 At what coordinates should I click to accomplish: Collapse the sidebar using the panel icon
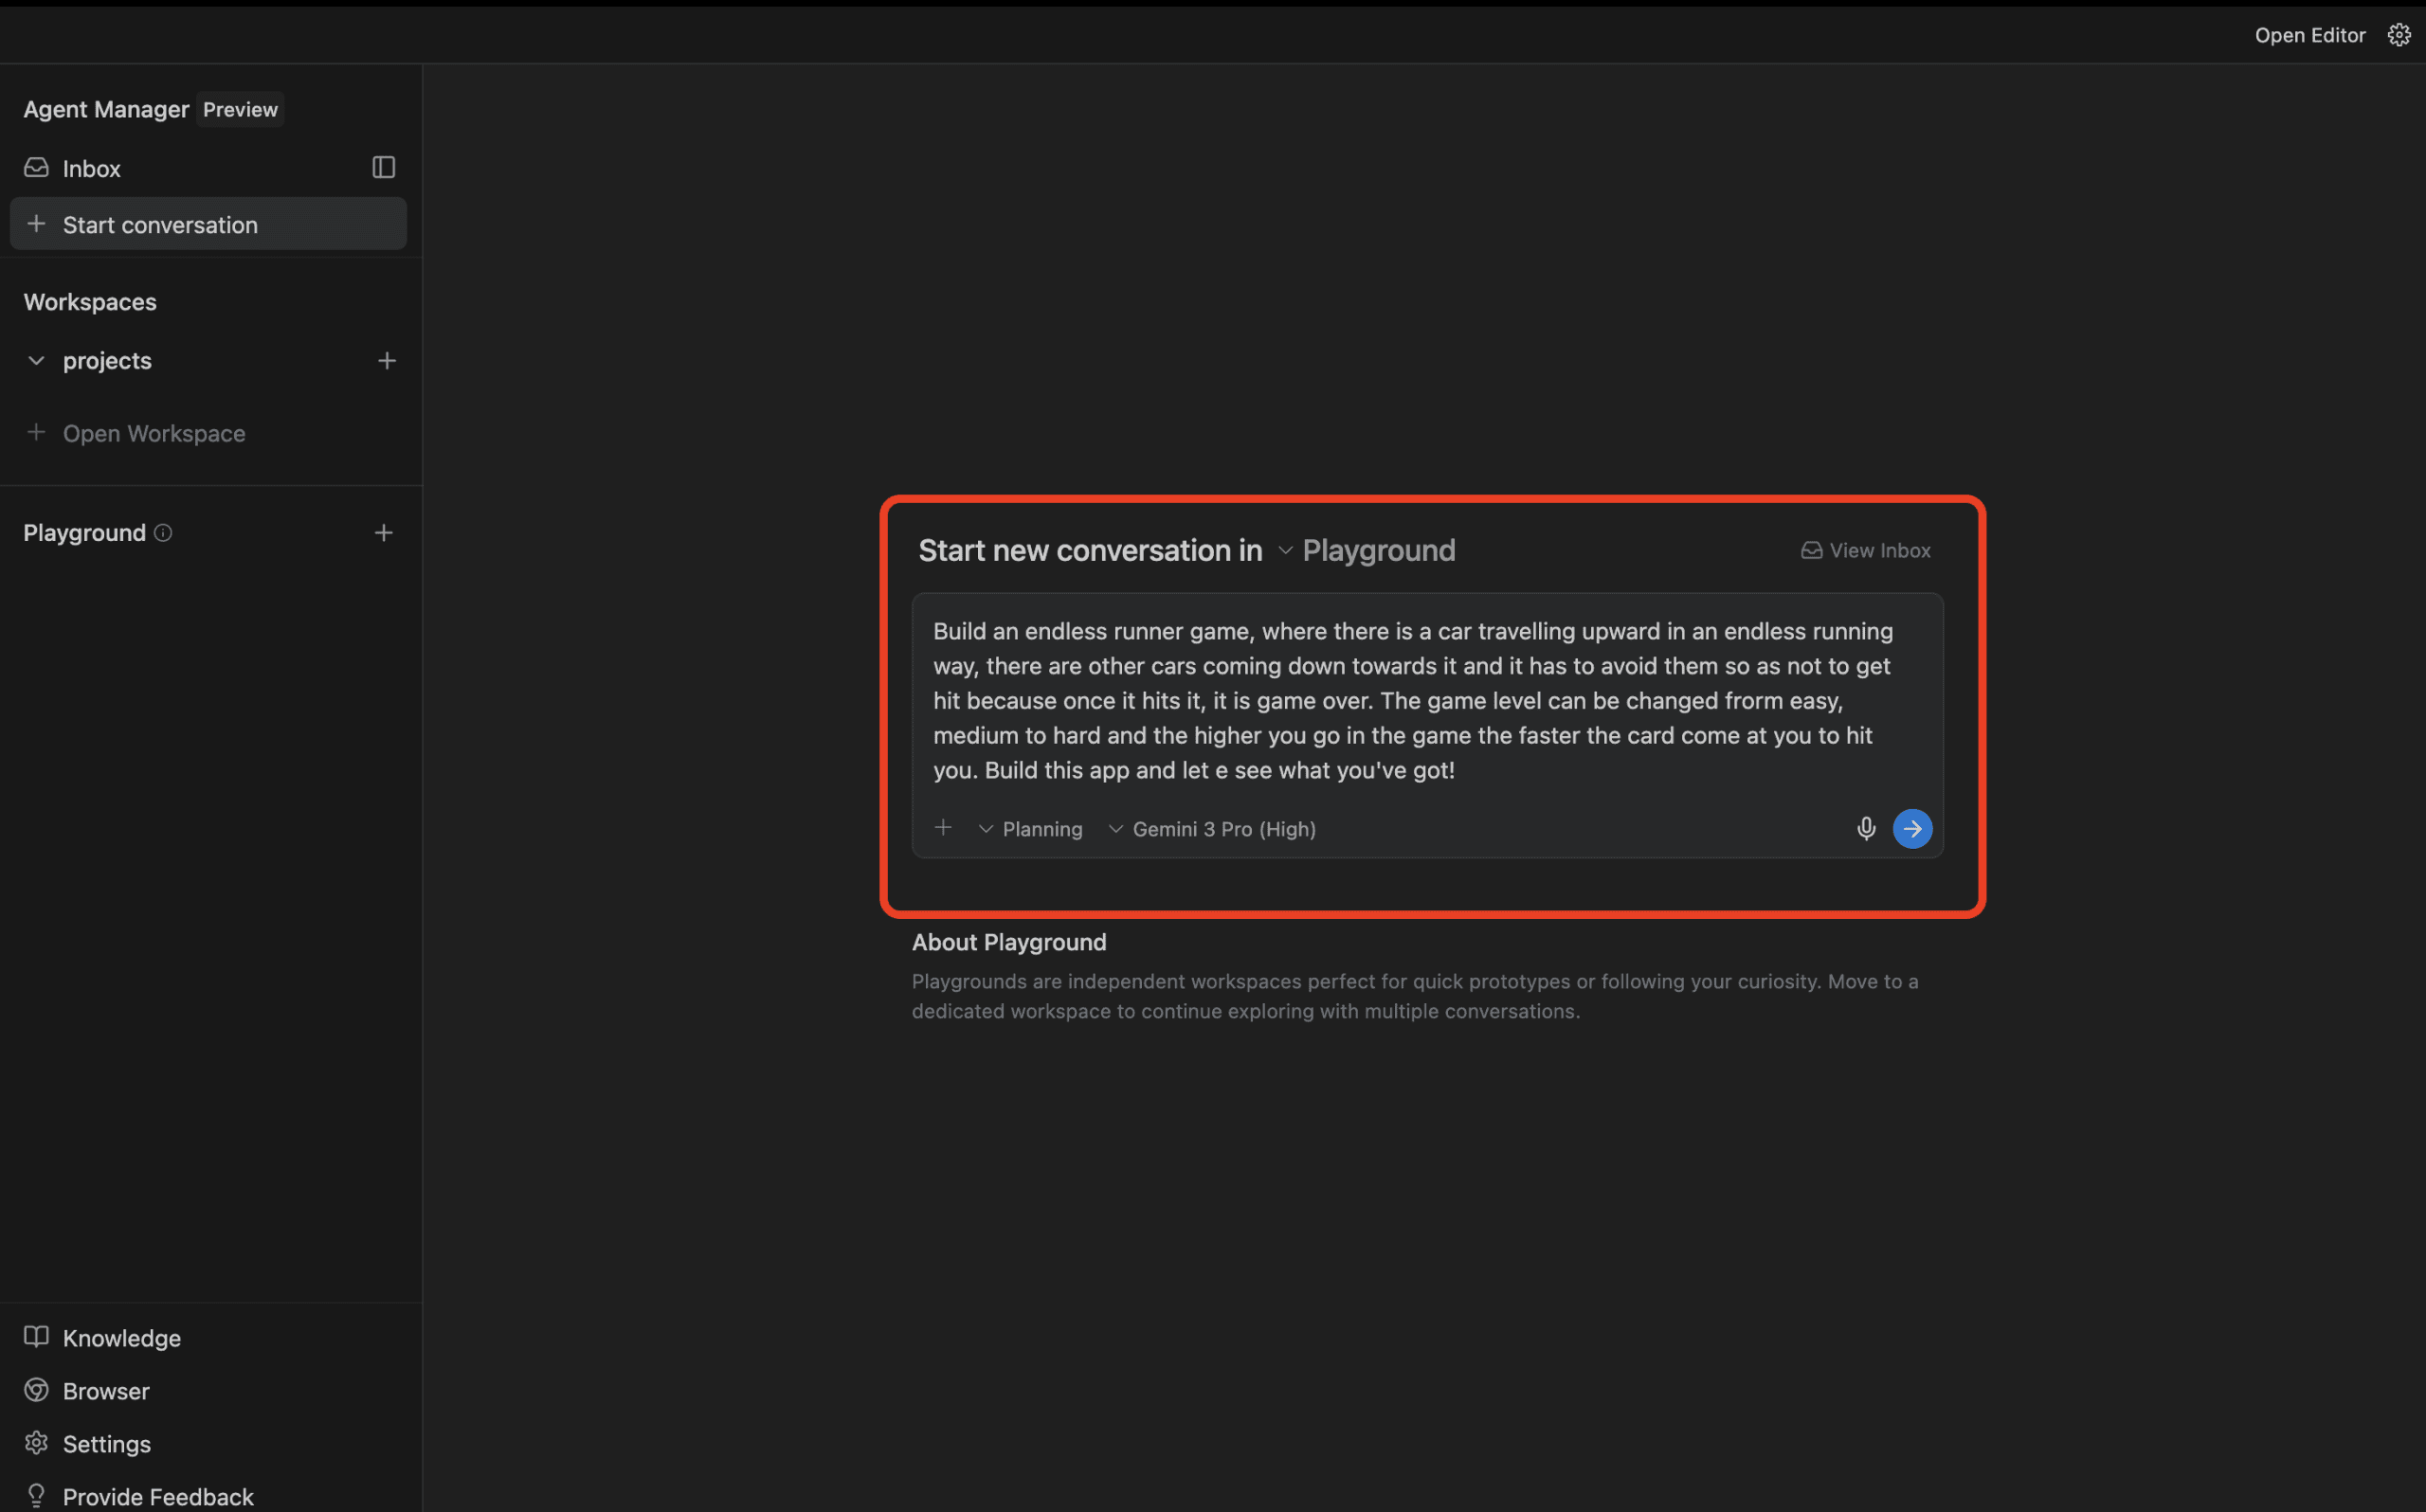(x=383, y=167)
